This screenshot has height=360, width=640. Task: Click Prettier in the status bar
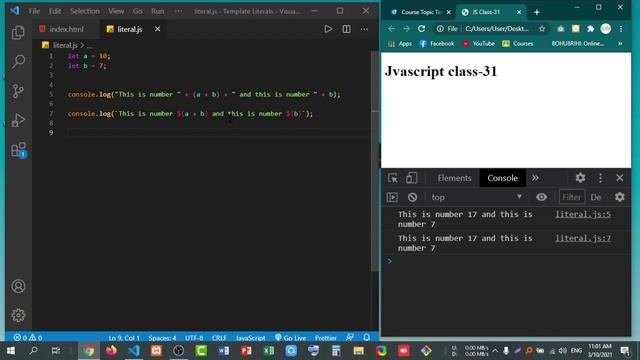(x=325, y=338)
